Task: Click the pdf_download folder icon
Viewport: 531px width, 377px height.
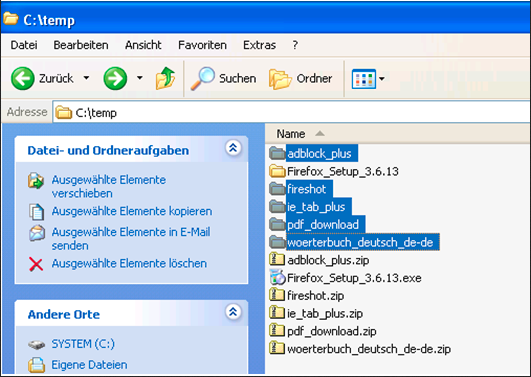Action: pos(277,224)
